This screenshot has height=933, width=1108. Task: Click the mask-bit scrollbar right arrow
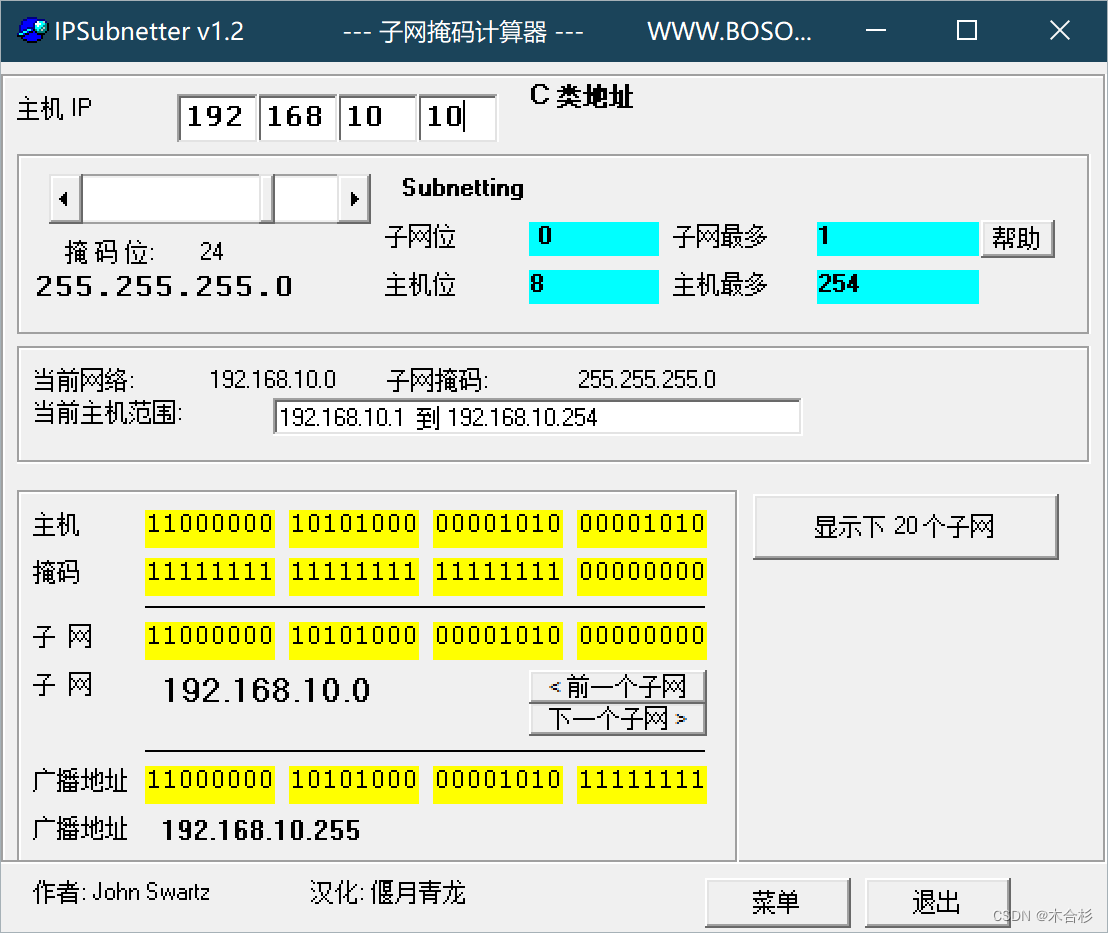tap(354, 199)
